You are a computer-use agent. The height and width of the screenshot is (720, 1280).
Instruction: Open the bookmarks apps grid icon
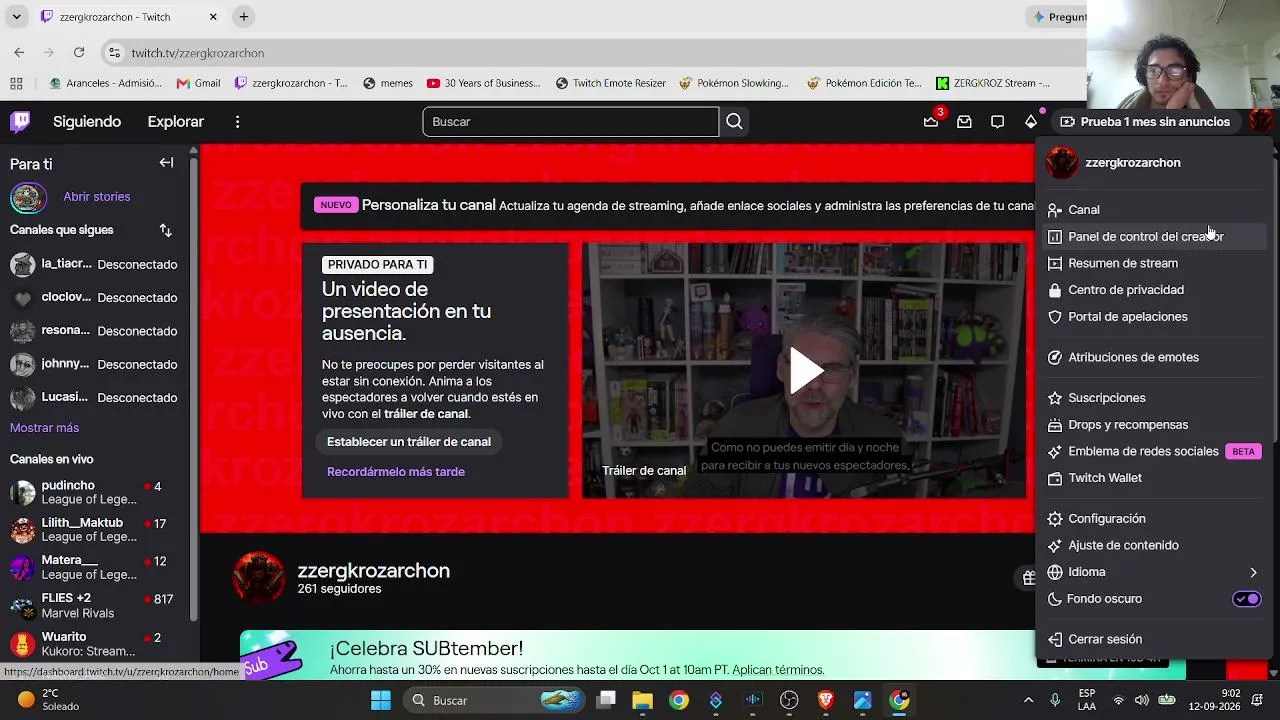click(x=16, y=83)
